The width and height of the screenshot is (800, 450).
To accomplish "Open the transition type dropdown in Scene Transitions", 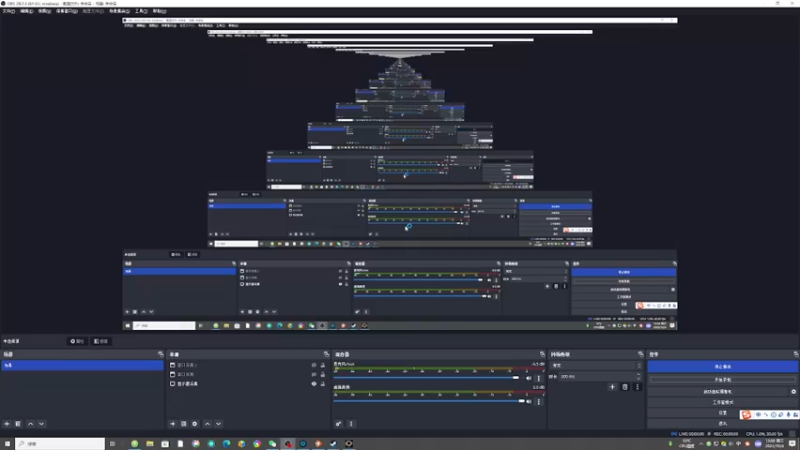I will click(x=596, y=366).
